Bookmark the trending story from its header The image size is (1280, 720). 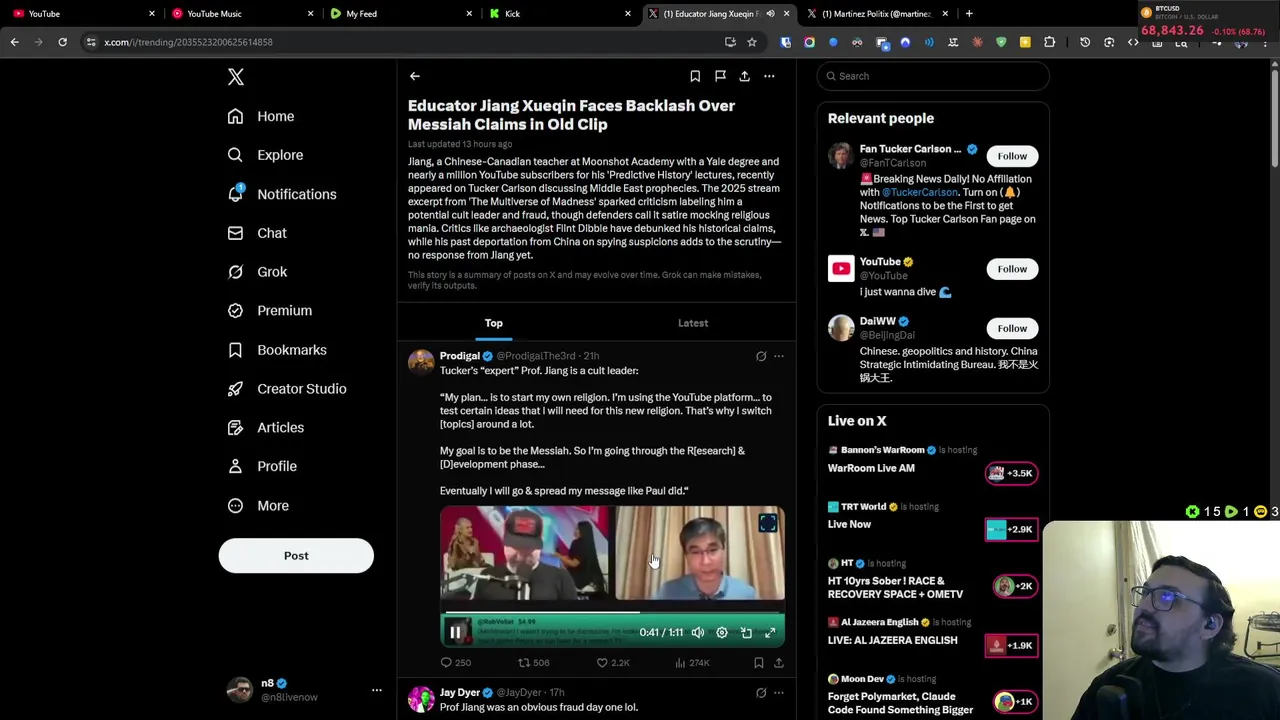pos(695,76)
